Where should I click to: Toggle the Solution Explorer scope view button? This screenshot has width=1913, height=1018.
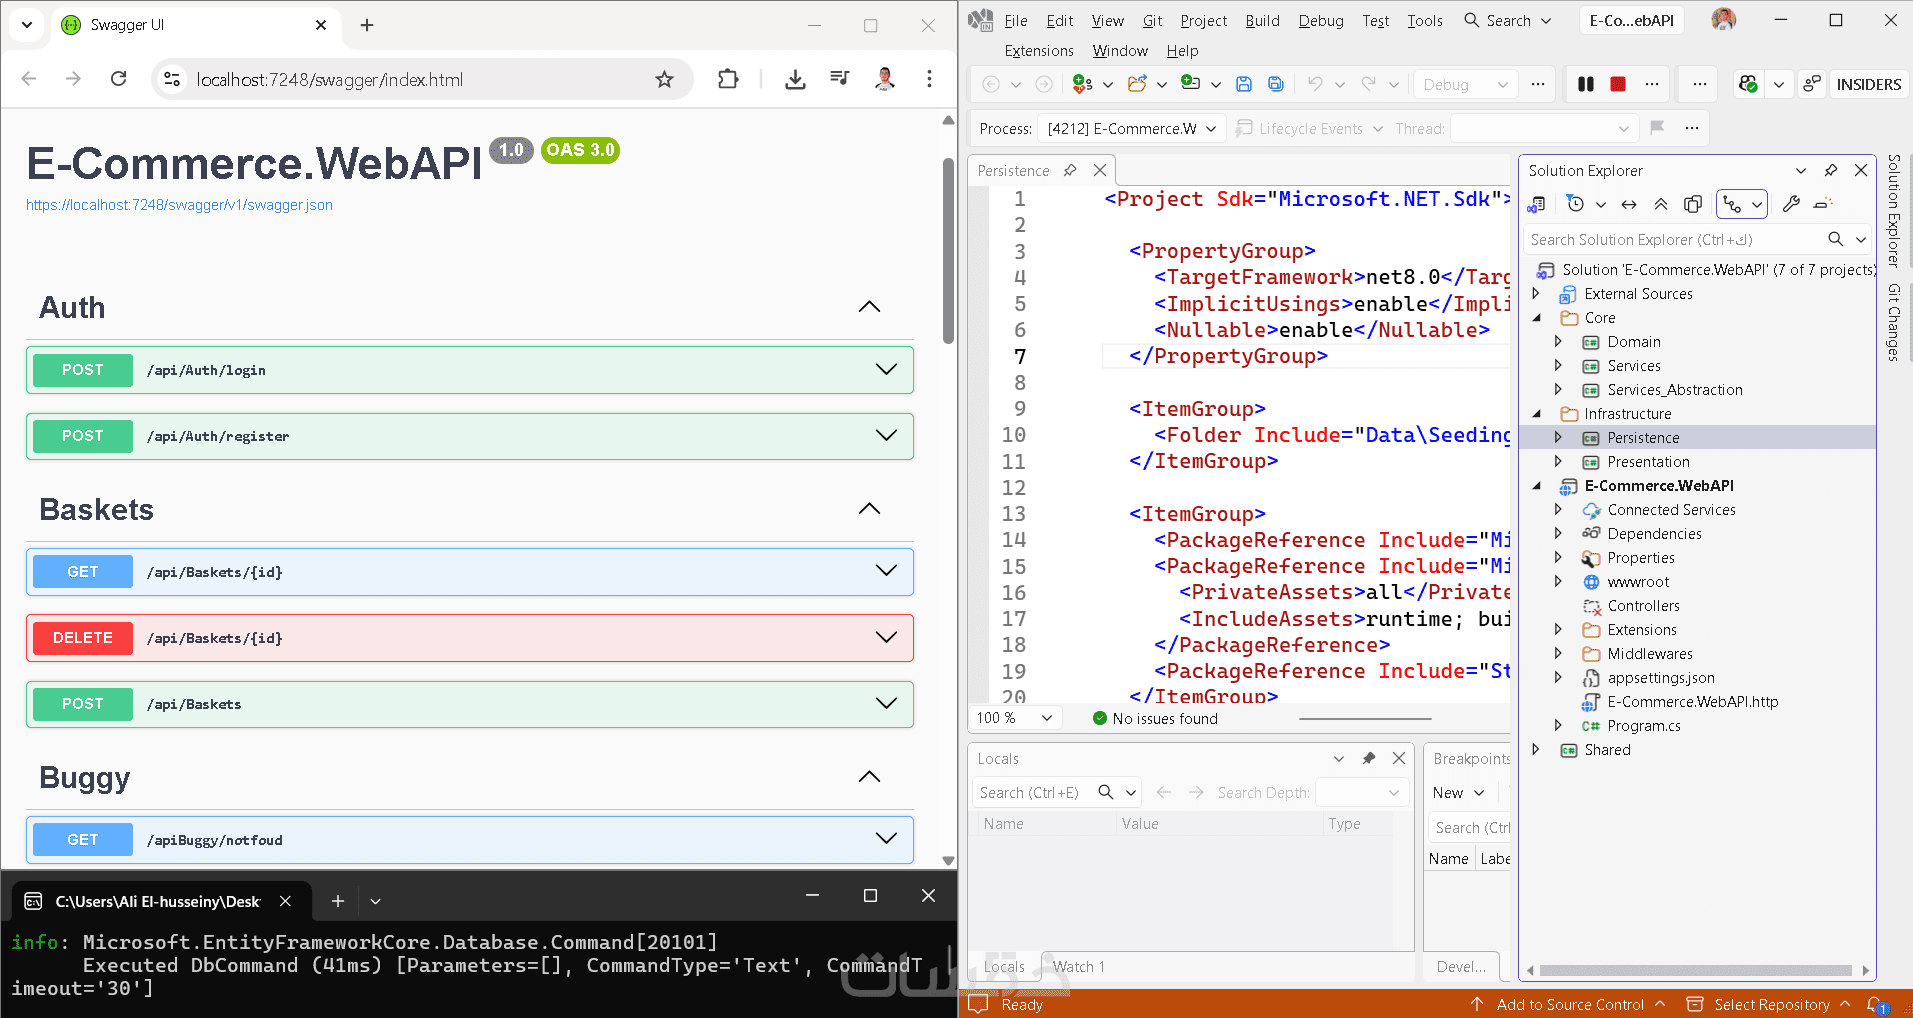click(x=1741, y=204)
